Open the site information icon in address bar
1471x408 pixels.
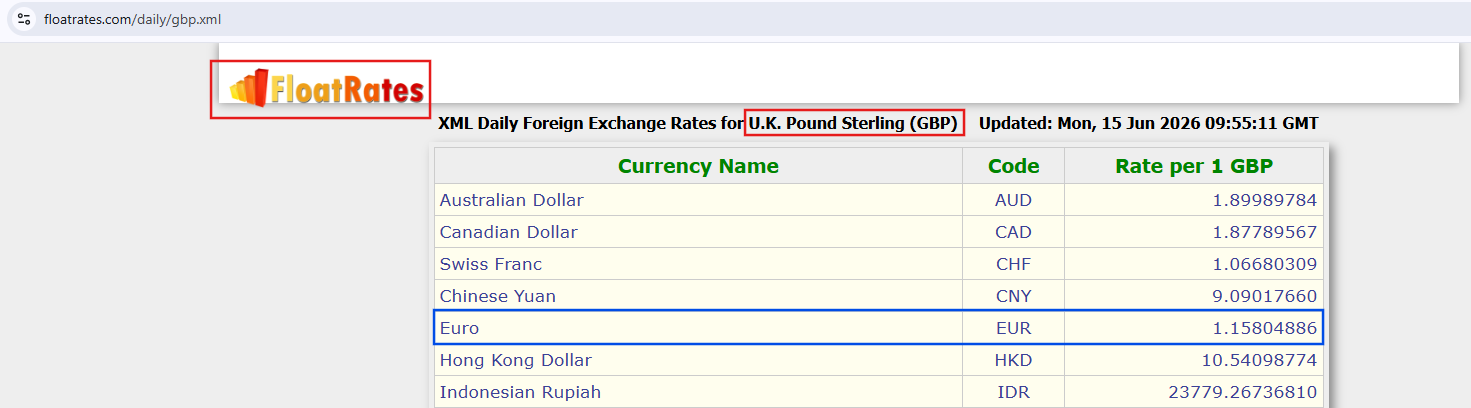pyautogui.click(x=24, y=19)
